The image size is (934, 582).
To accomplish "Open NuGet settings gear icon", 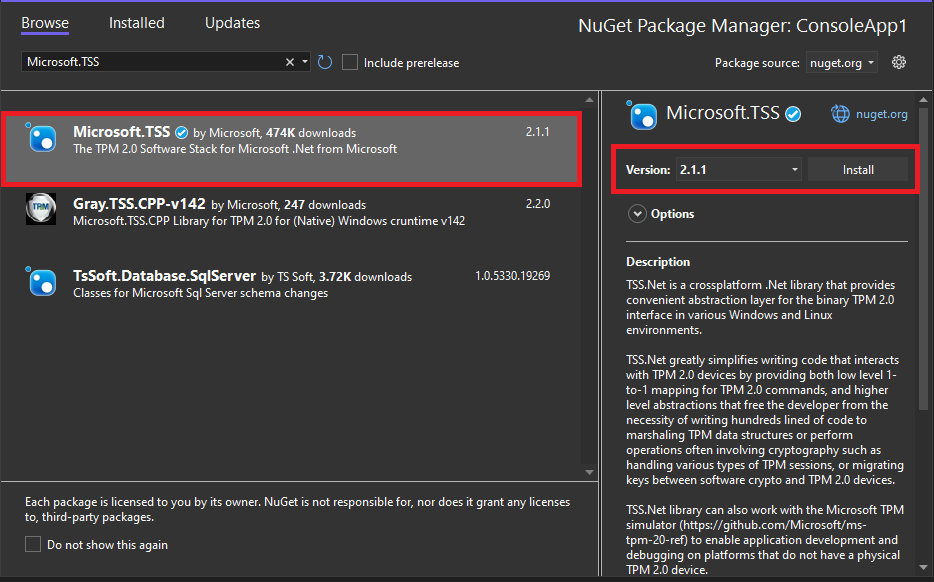I will click(899, 62).
